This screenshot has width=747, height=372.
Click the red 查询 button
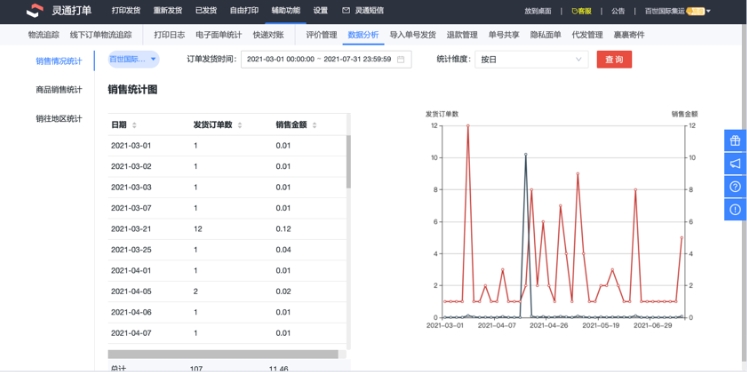tap(614, 60)
